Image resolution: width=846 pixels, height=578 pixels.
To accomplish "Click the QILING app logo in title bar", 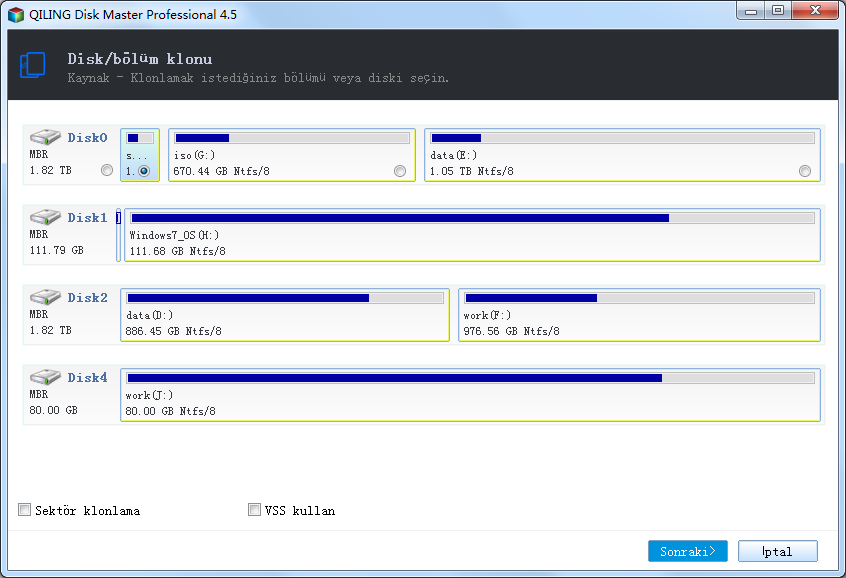I will tap(16, 15).
